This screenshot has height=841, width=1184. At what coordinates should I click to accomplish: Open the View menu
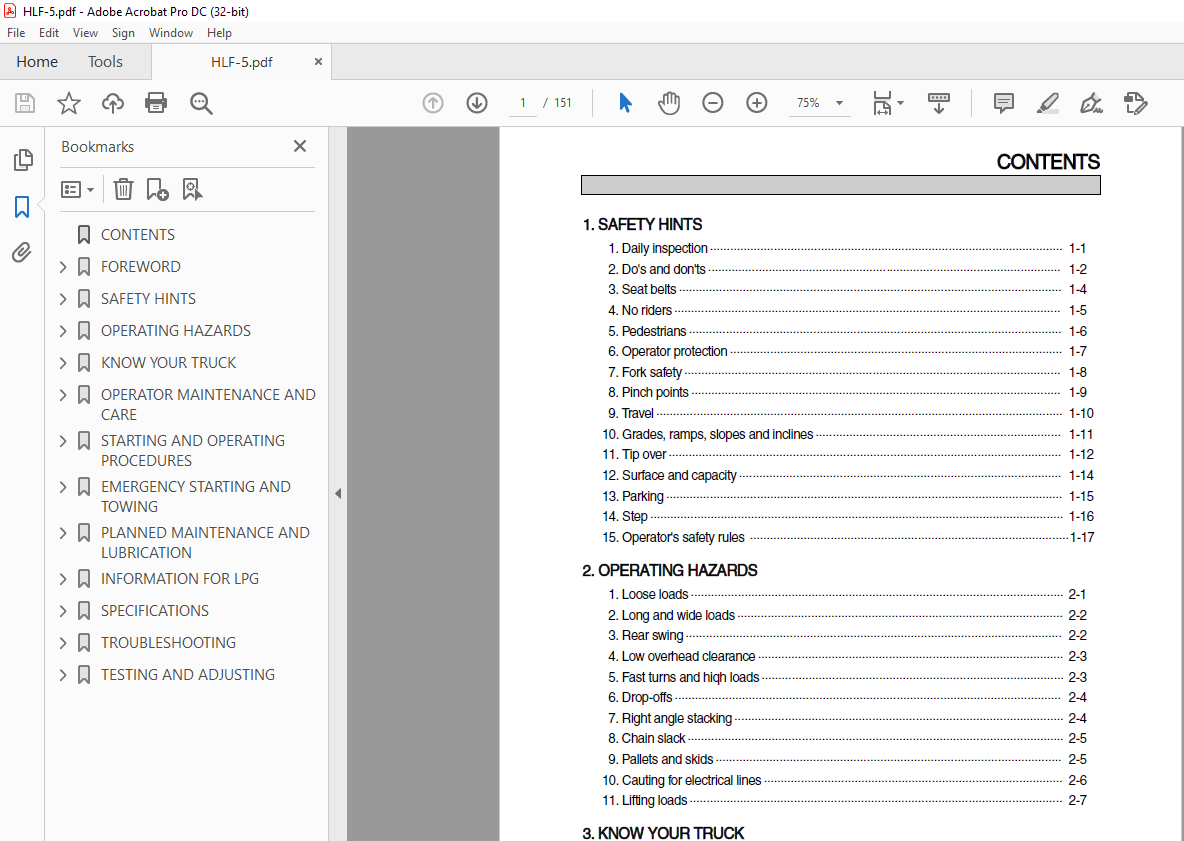tap(85, 32)
